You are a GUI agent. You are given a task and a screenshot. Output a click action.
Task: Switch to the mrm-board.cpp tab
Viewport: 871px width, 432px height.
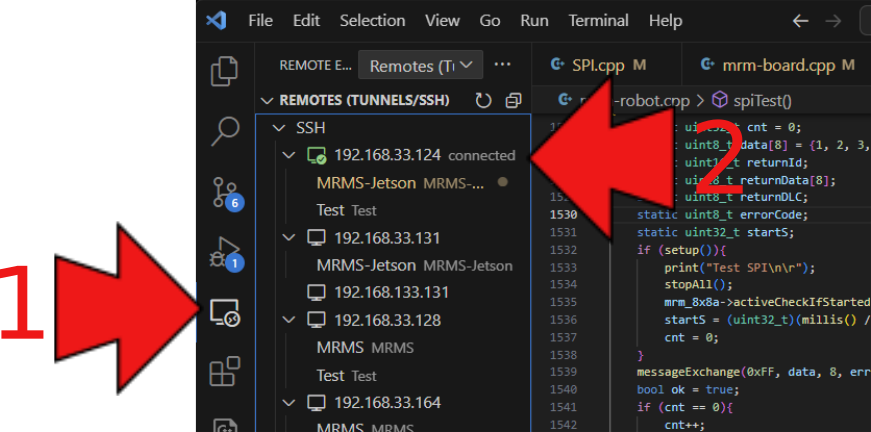tap(774, 66)
